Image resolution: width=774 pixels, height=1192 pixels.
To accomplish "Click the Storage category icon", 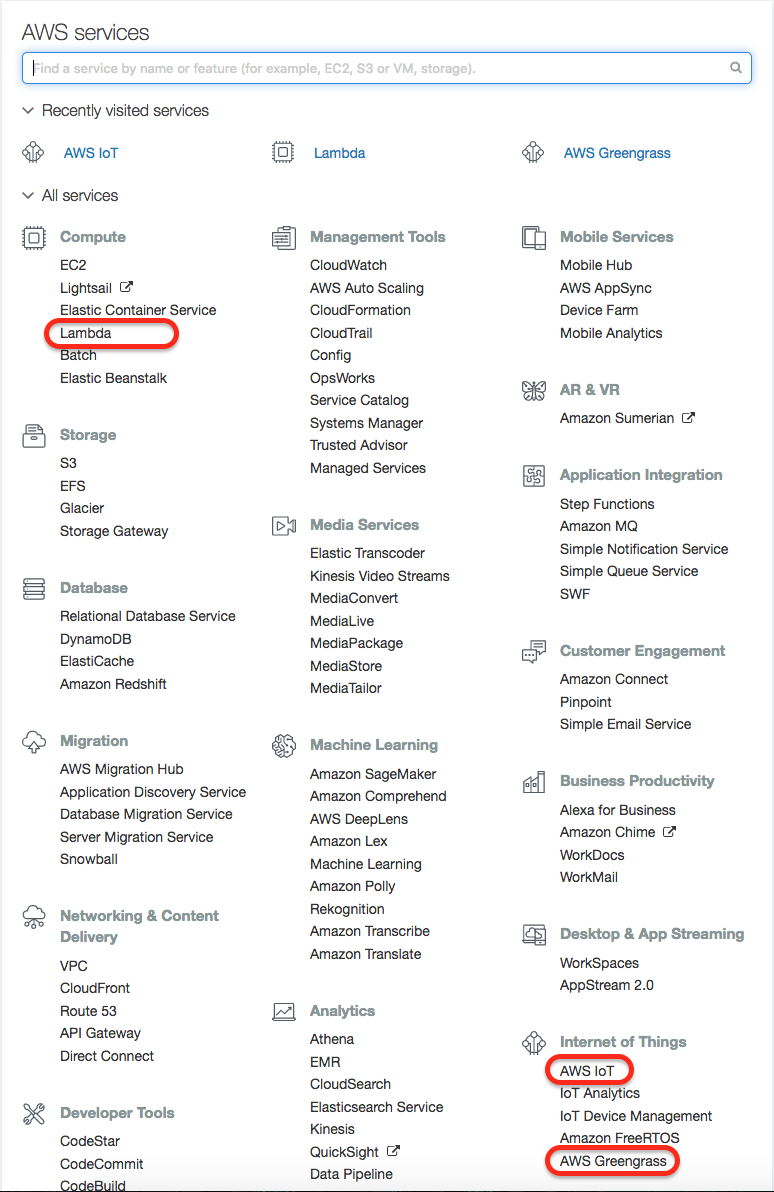I will click(34, 436).
